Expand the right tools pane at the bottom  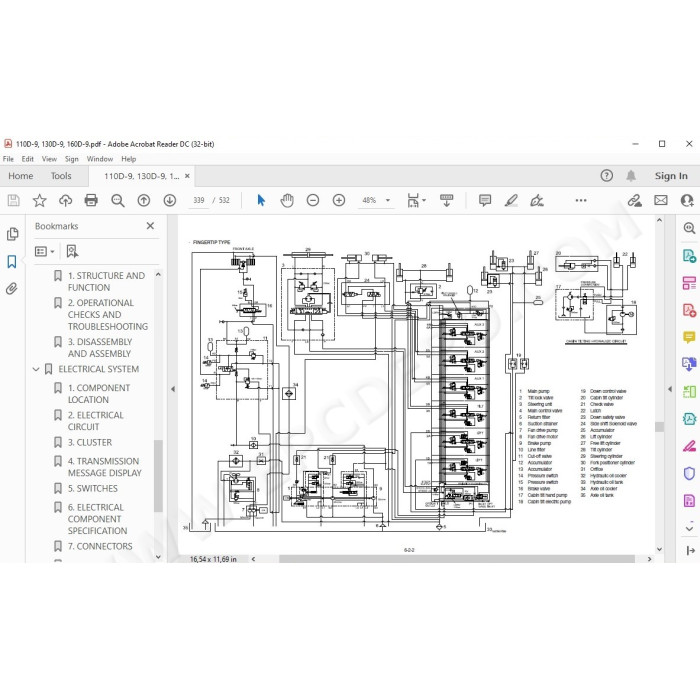point(690,550)
